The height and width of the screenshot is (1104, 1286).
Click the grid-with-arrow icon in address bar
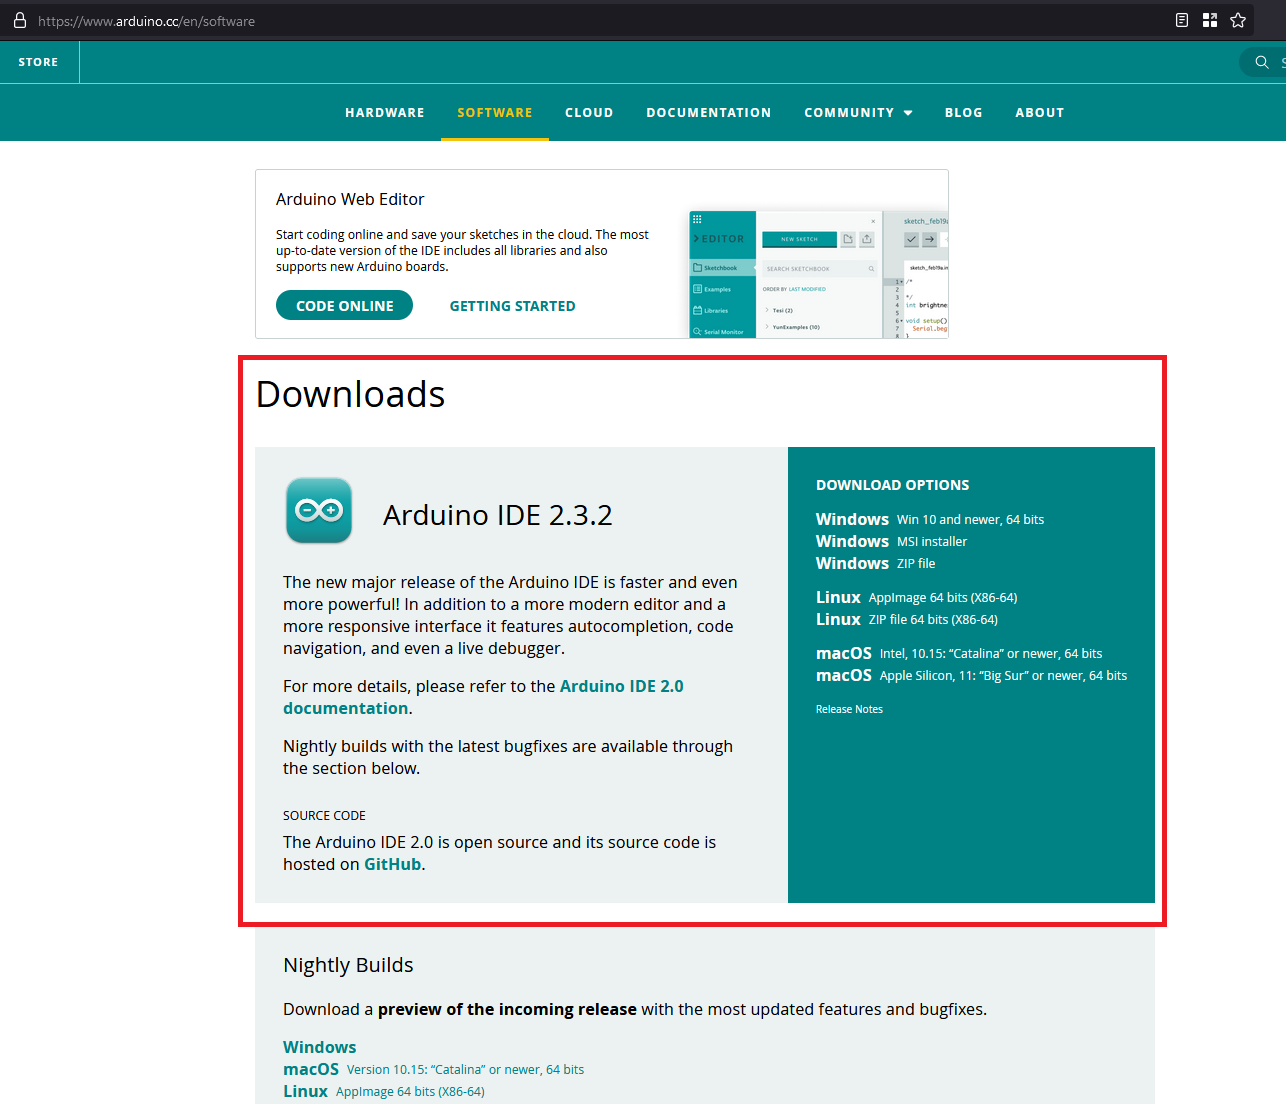(x=1210, y=20)
